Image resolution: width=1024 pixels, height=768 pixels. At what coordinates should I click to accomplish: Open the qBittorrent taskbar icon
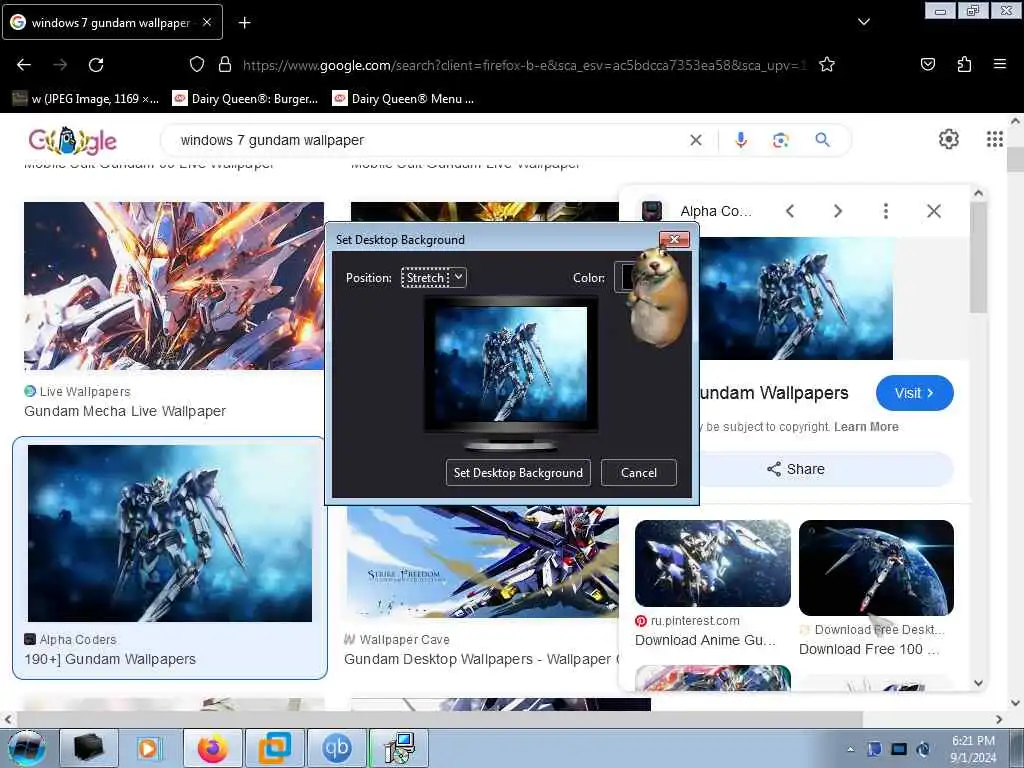(336, 748)
